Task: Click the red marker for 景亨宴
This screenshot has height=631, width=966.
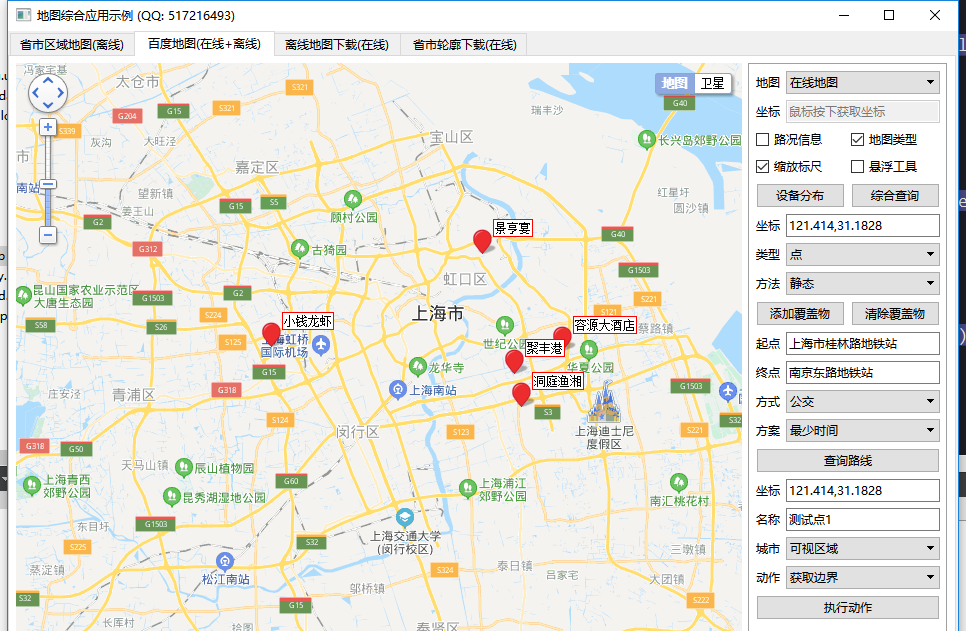Action: pos(482,240)
